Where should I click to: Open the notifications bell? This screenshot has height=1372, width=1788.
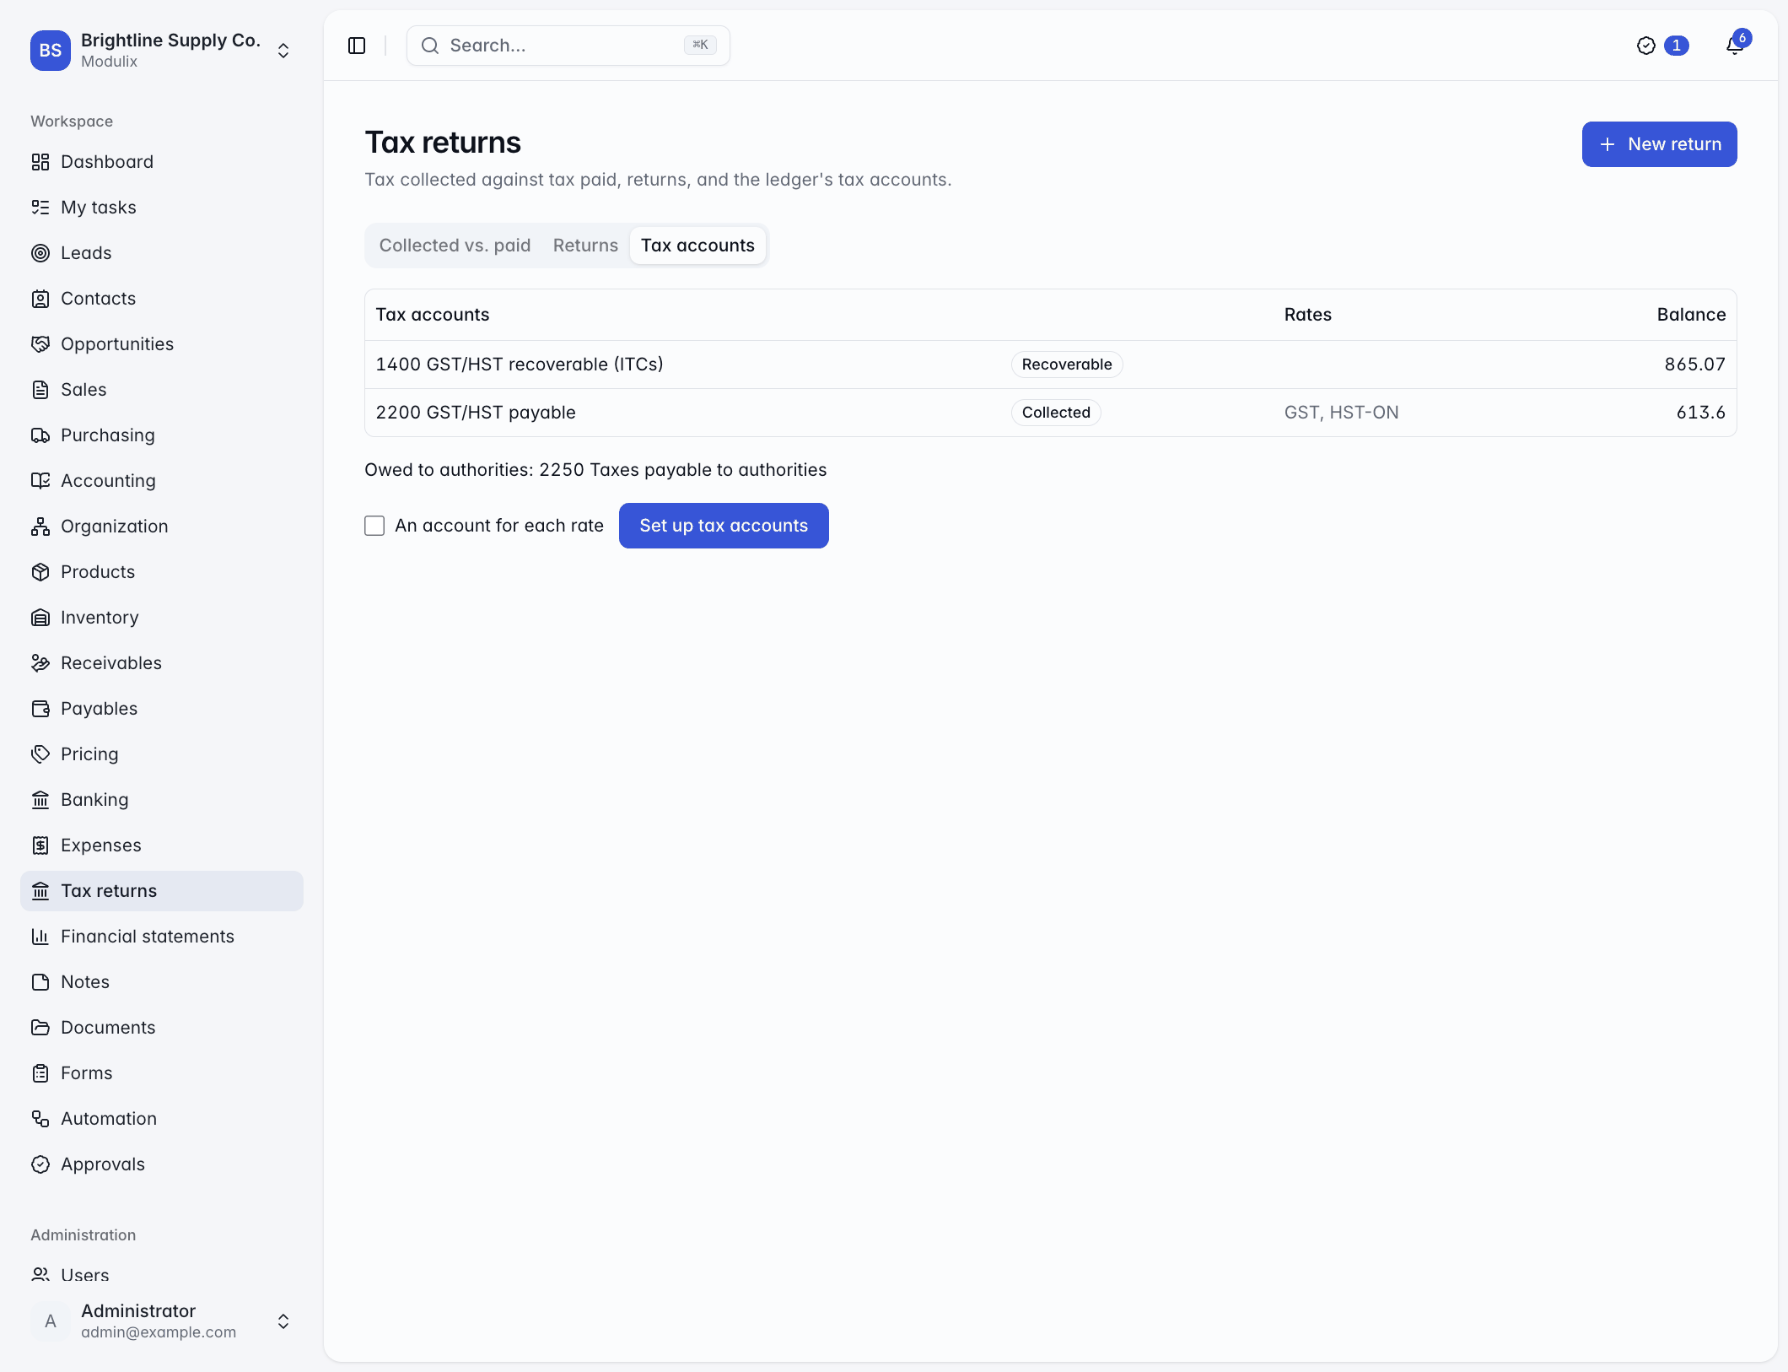(1735, 45)
